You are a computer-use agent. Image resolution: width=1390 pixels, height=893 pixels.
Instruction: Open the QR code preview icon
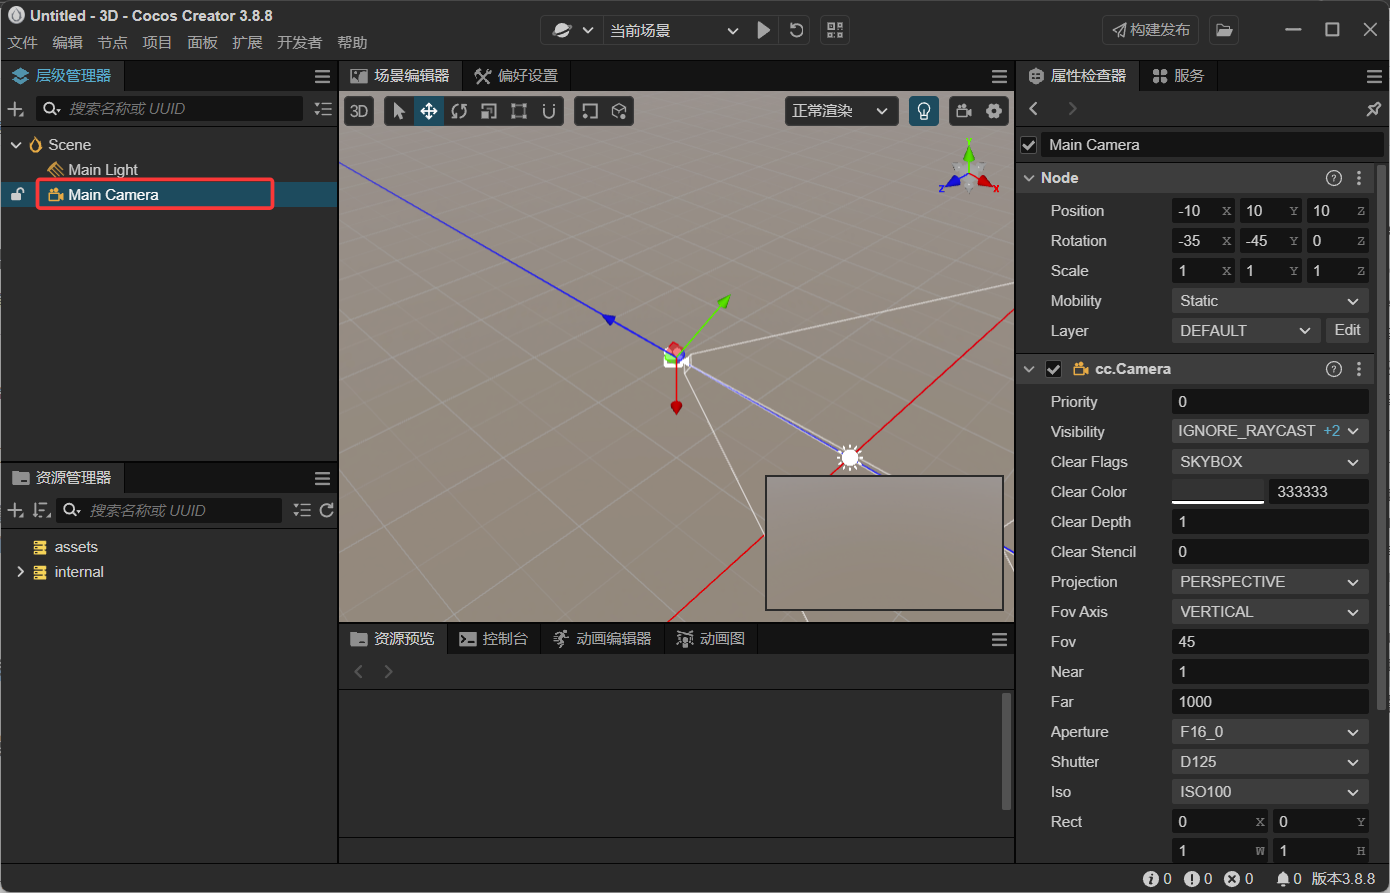tap(835, 30)
